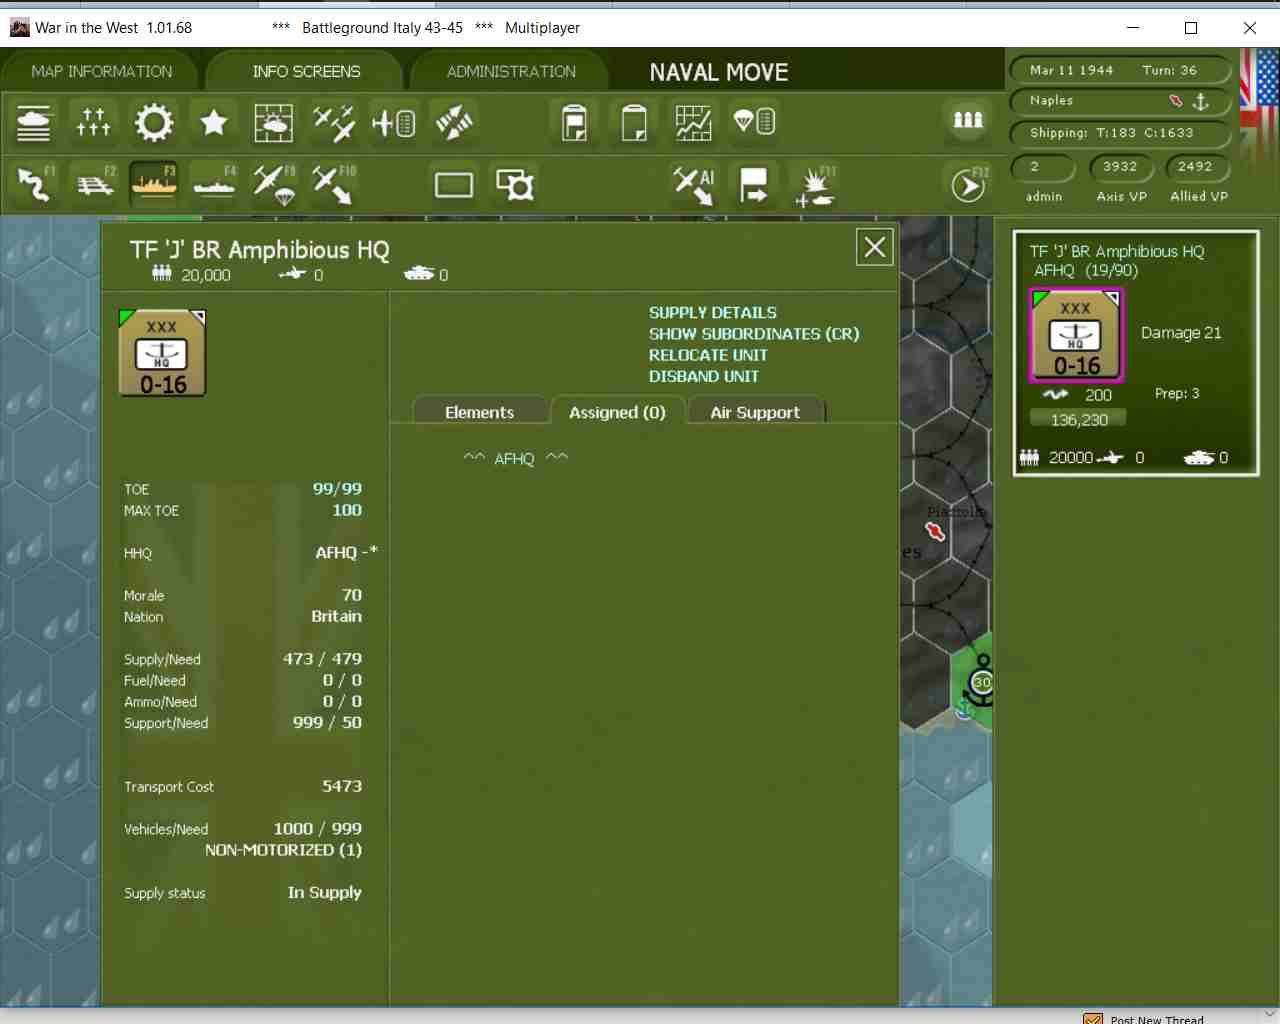Open the satellite-shaped toolbar icon

coord(454,123)
